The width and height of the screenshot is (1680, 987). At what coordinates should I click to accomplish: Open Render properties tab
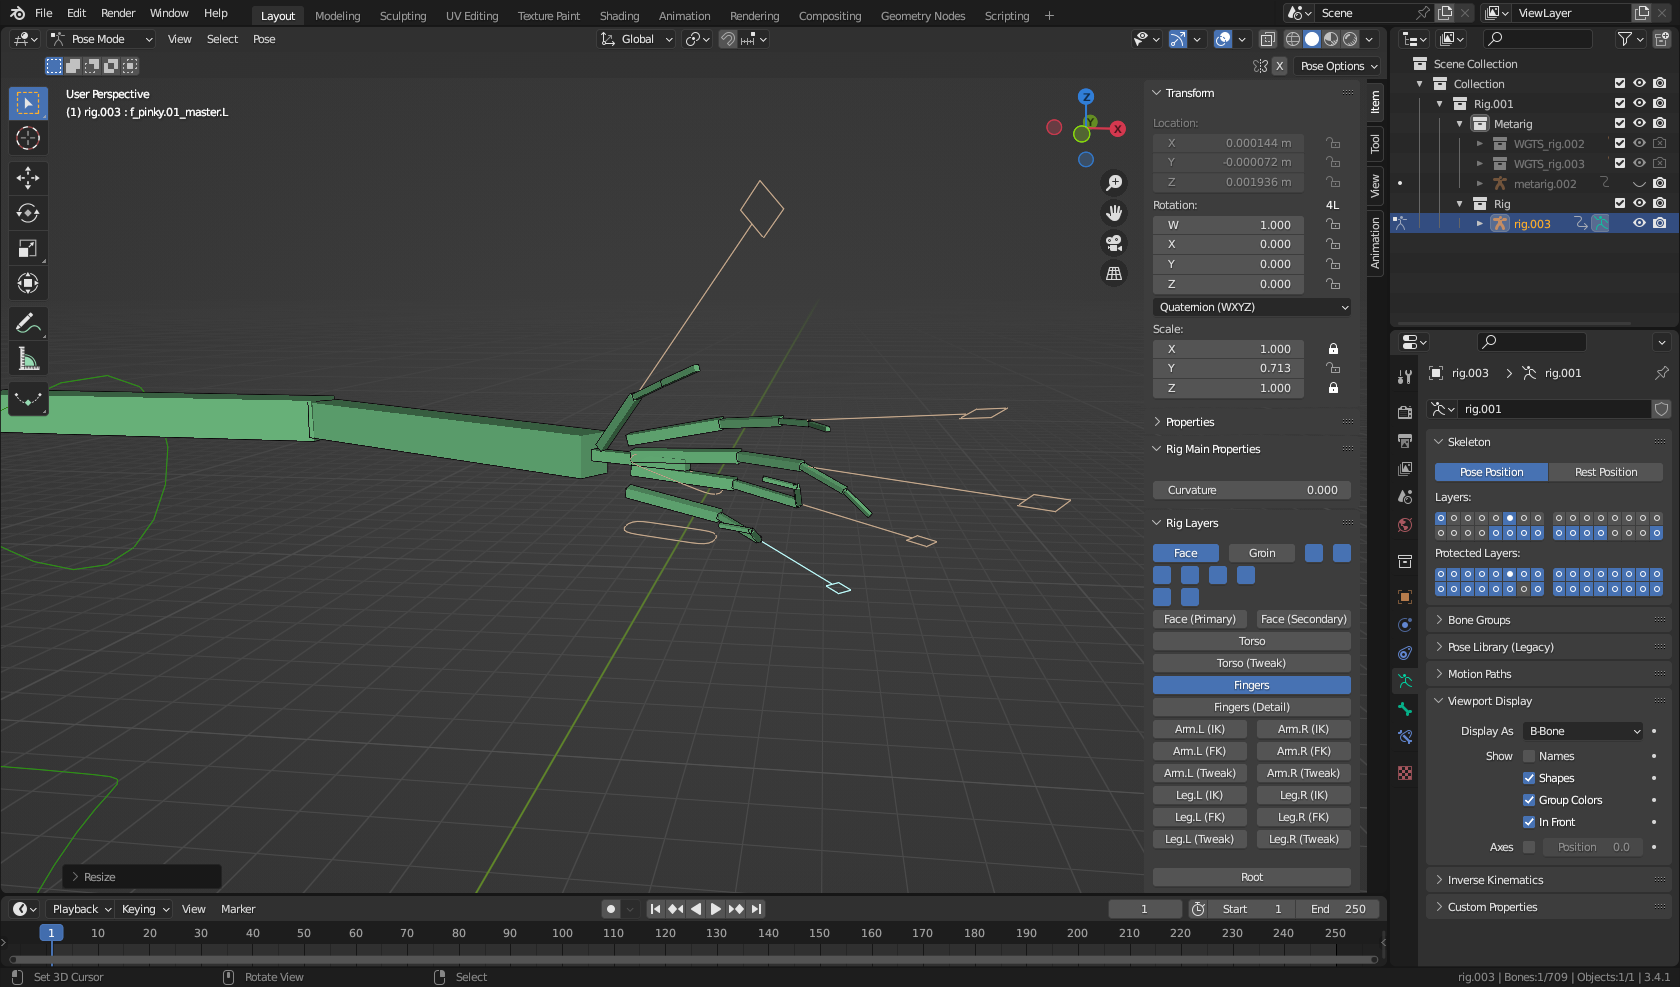(x=1405, y=412)
